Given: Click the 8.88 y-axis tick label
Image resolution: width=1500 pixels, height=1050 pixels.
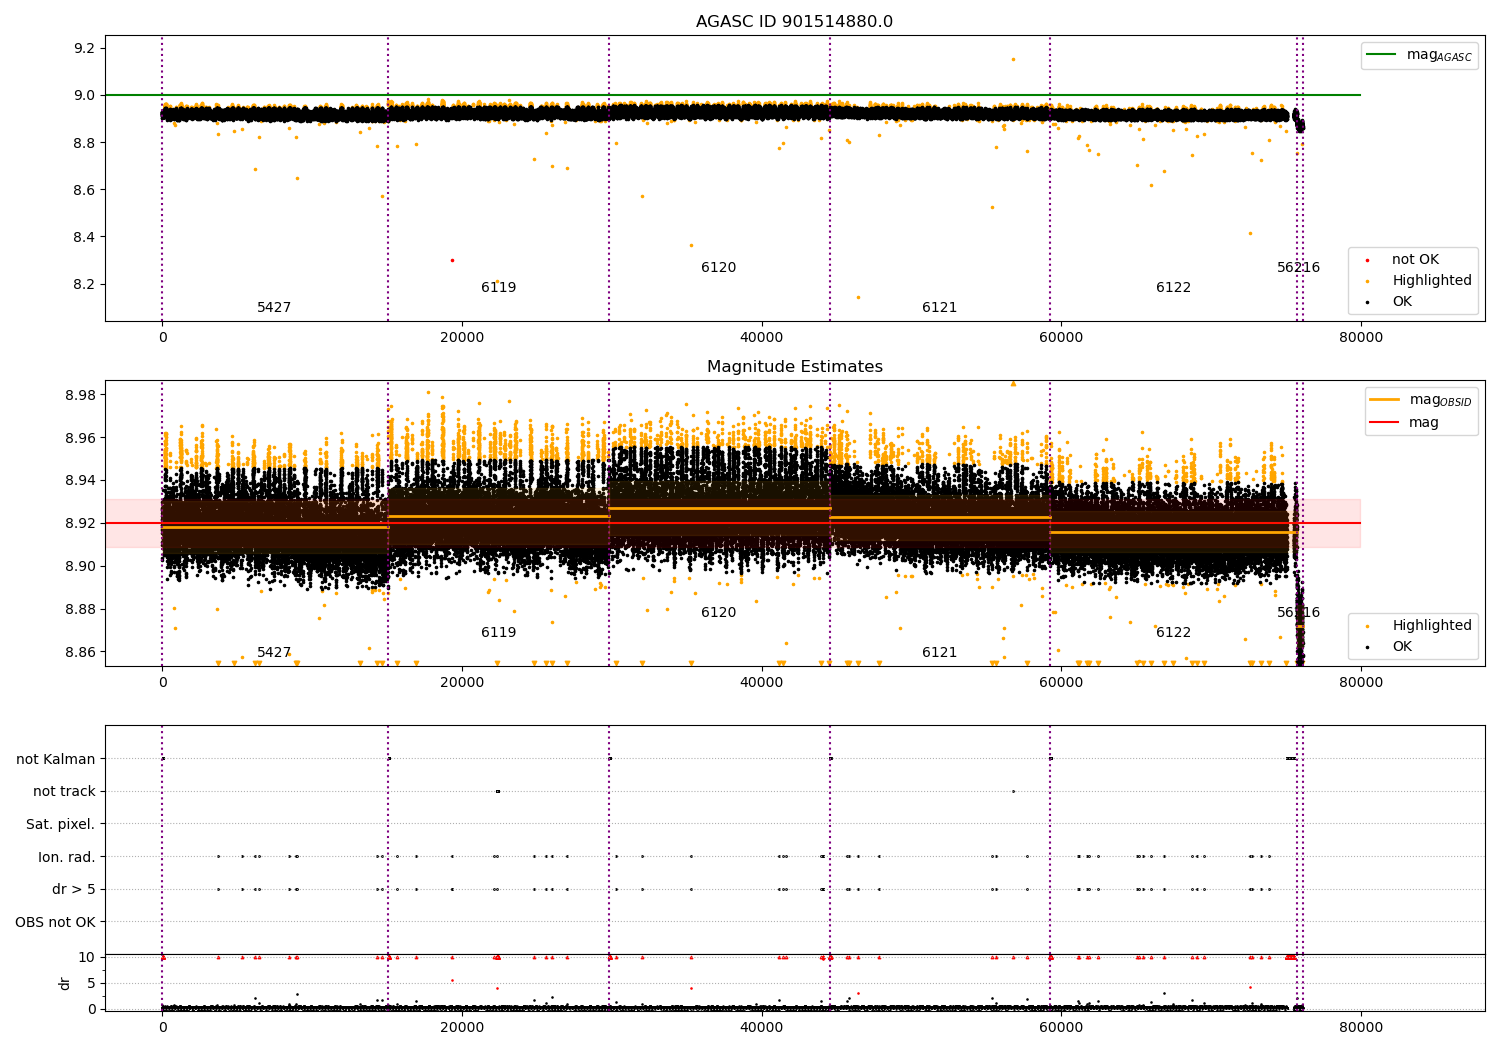Looking at the screenshot, I should pyautogui.click(x=81, y=609).
